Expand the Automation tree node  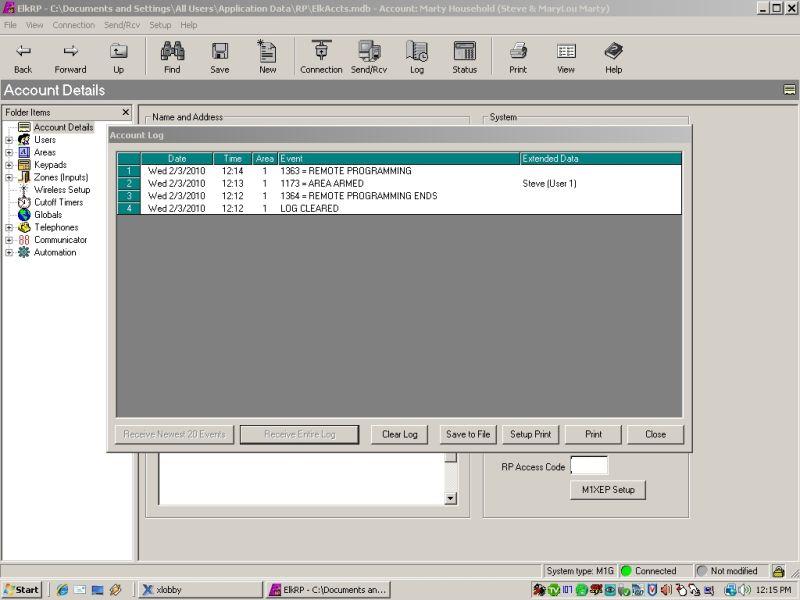[x=9, y=253]
